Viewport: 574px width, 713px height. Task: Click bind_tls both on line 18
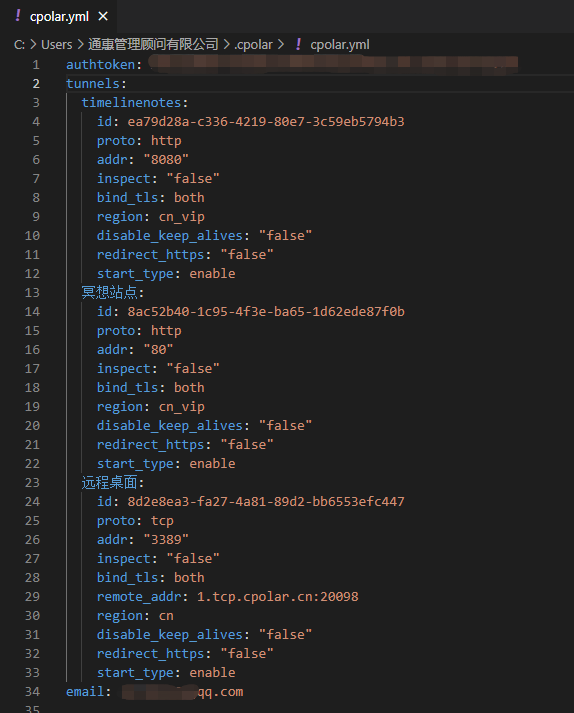click(151, 388)
